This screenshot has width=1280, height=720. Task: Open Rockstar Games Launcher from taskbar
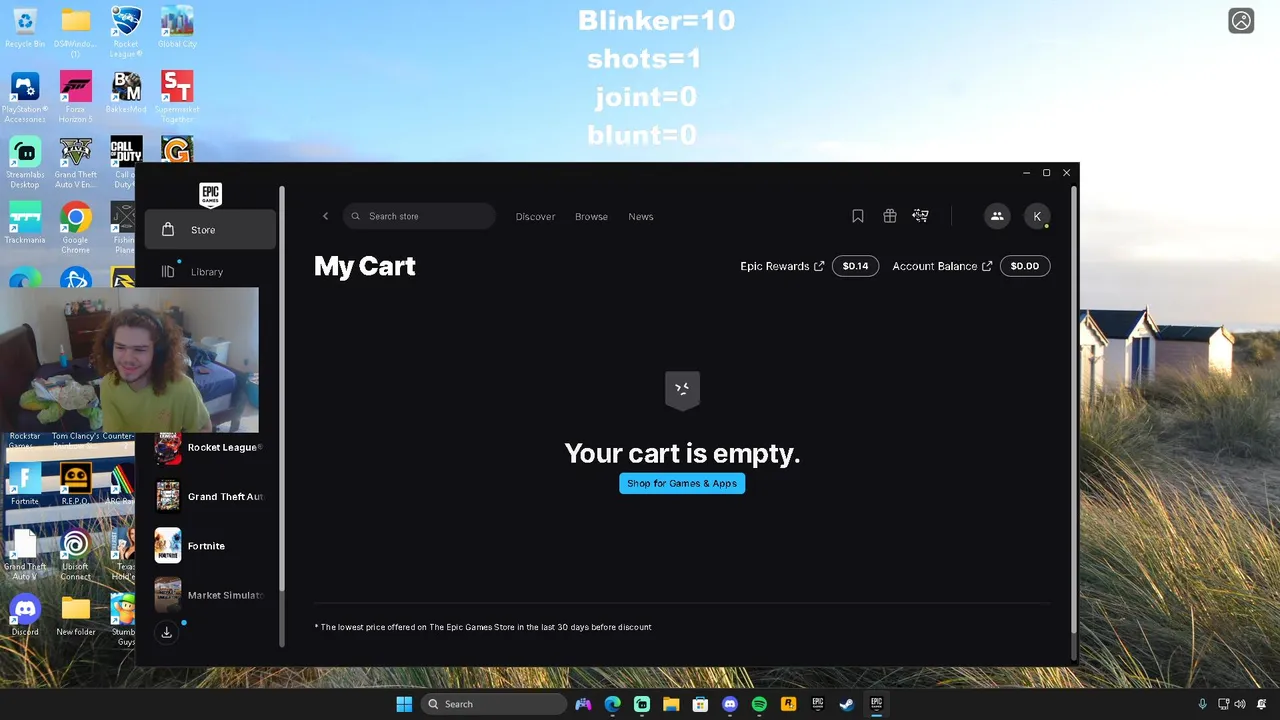(x=788, y=704)
